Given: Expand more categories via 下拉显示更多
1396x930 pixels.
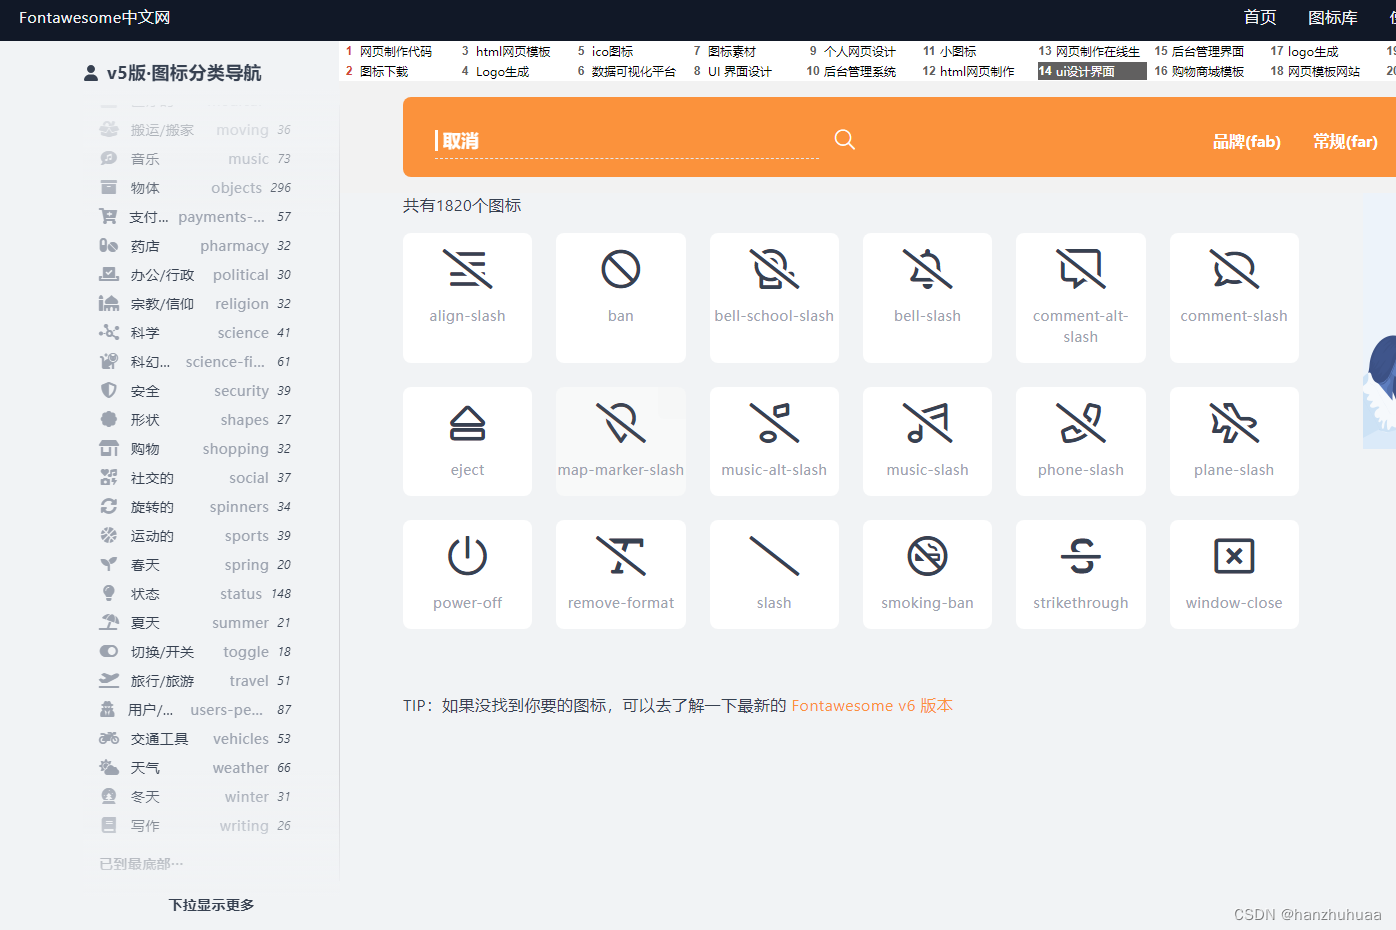Looking at the screenshot, I should [x=210, y=904].
